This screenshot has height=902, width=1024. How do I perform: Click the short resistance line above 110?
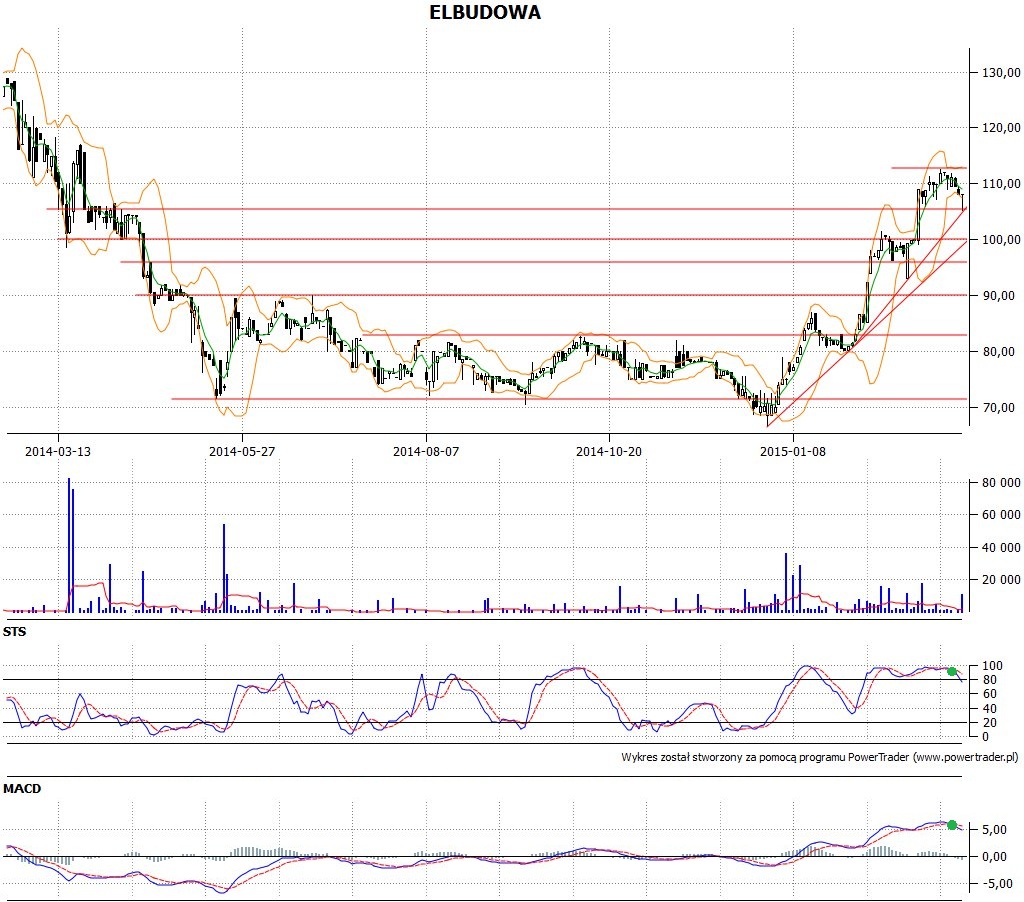(929, 168)
